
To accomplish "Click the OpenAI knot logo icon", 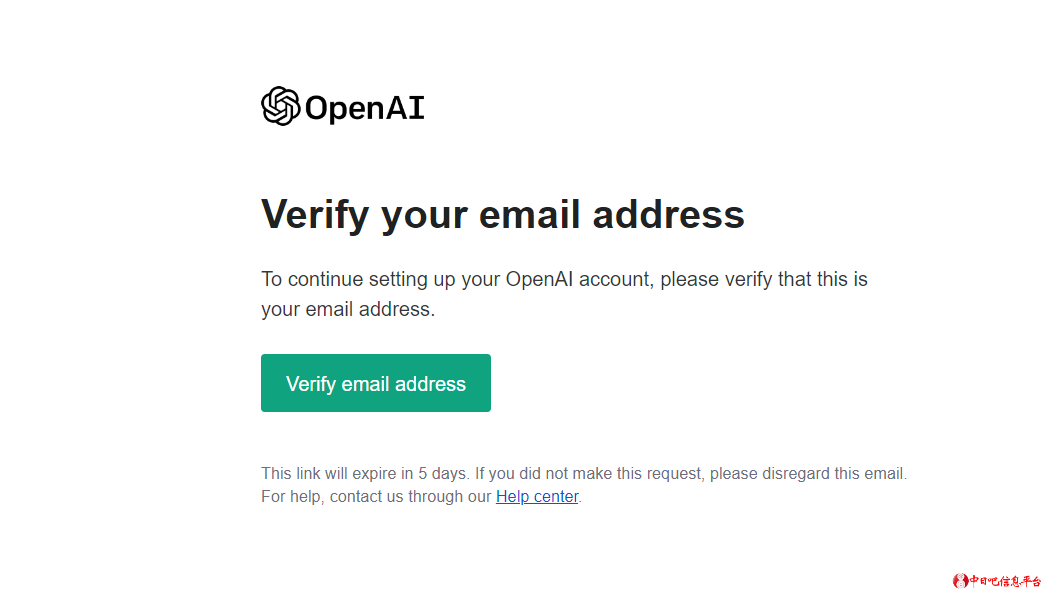I will [280, 106].
